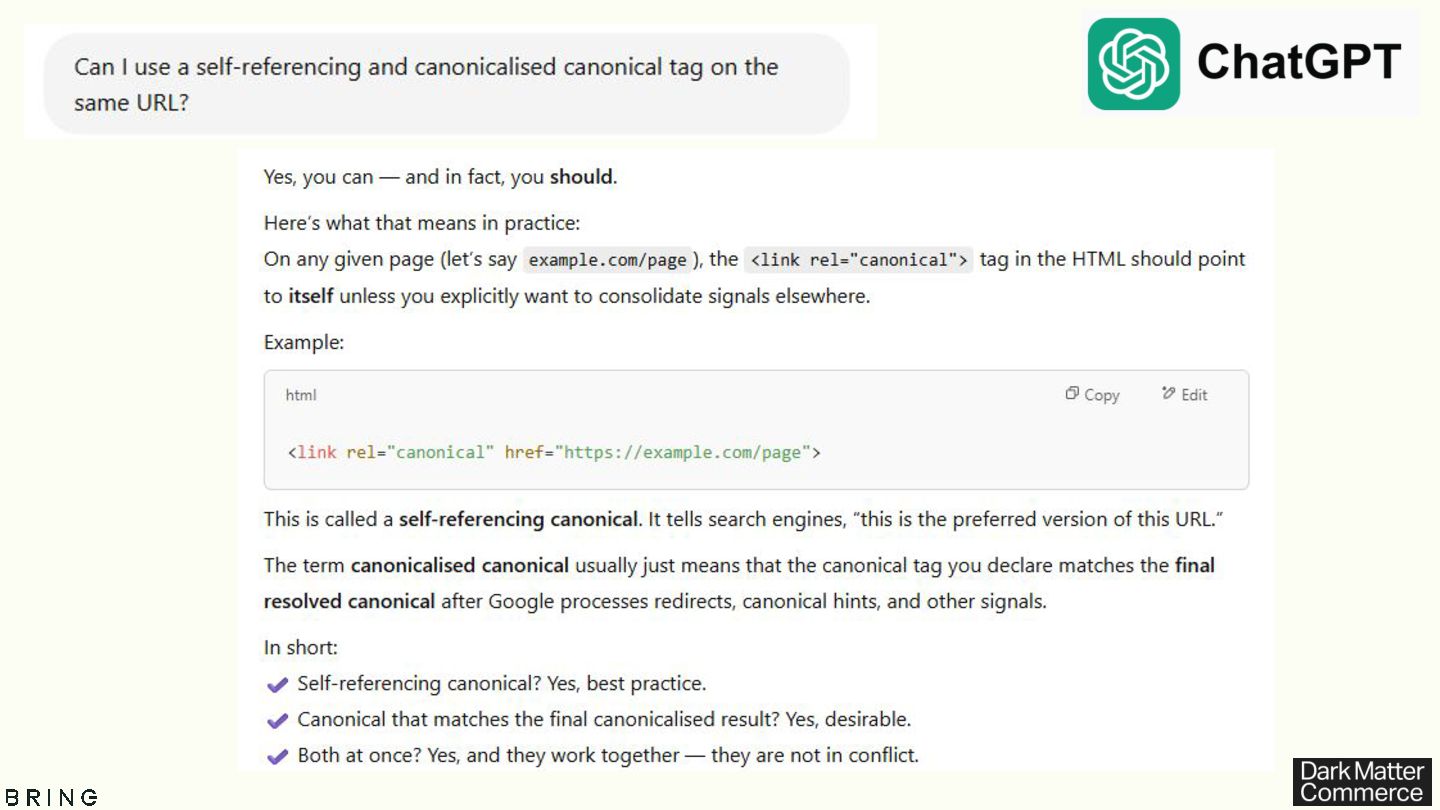1440x810 pixels.
Task: Click the user question message bubble
Action: click(447, 84)
